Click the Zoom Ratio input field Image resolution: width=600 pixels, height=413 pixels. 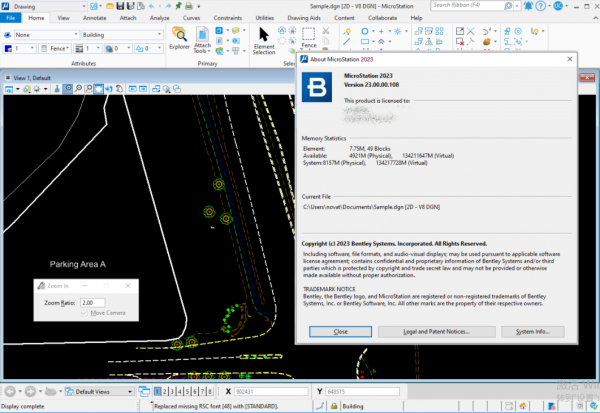click(93, 302)
